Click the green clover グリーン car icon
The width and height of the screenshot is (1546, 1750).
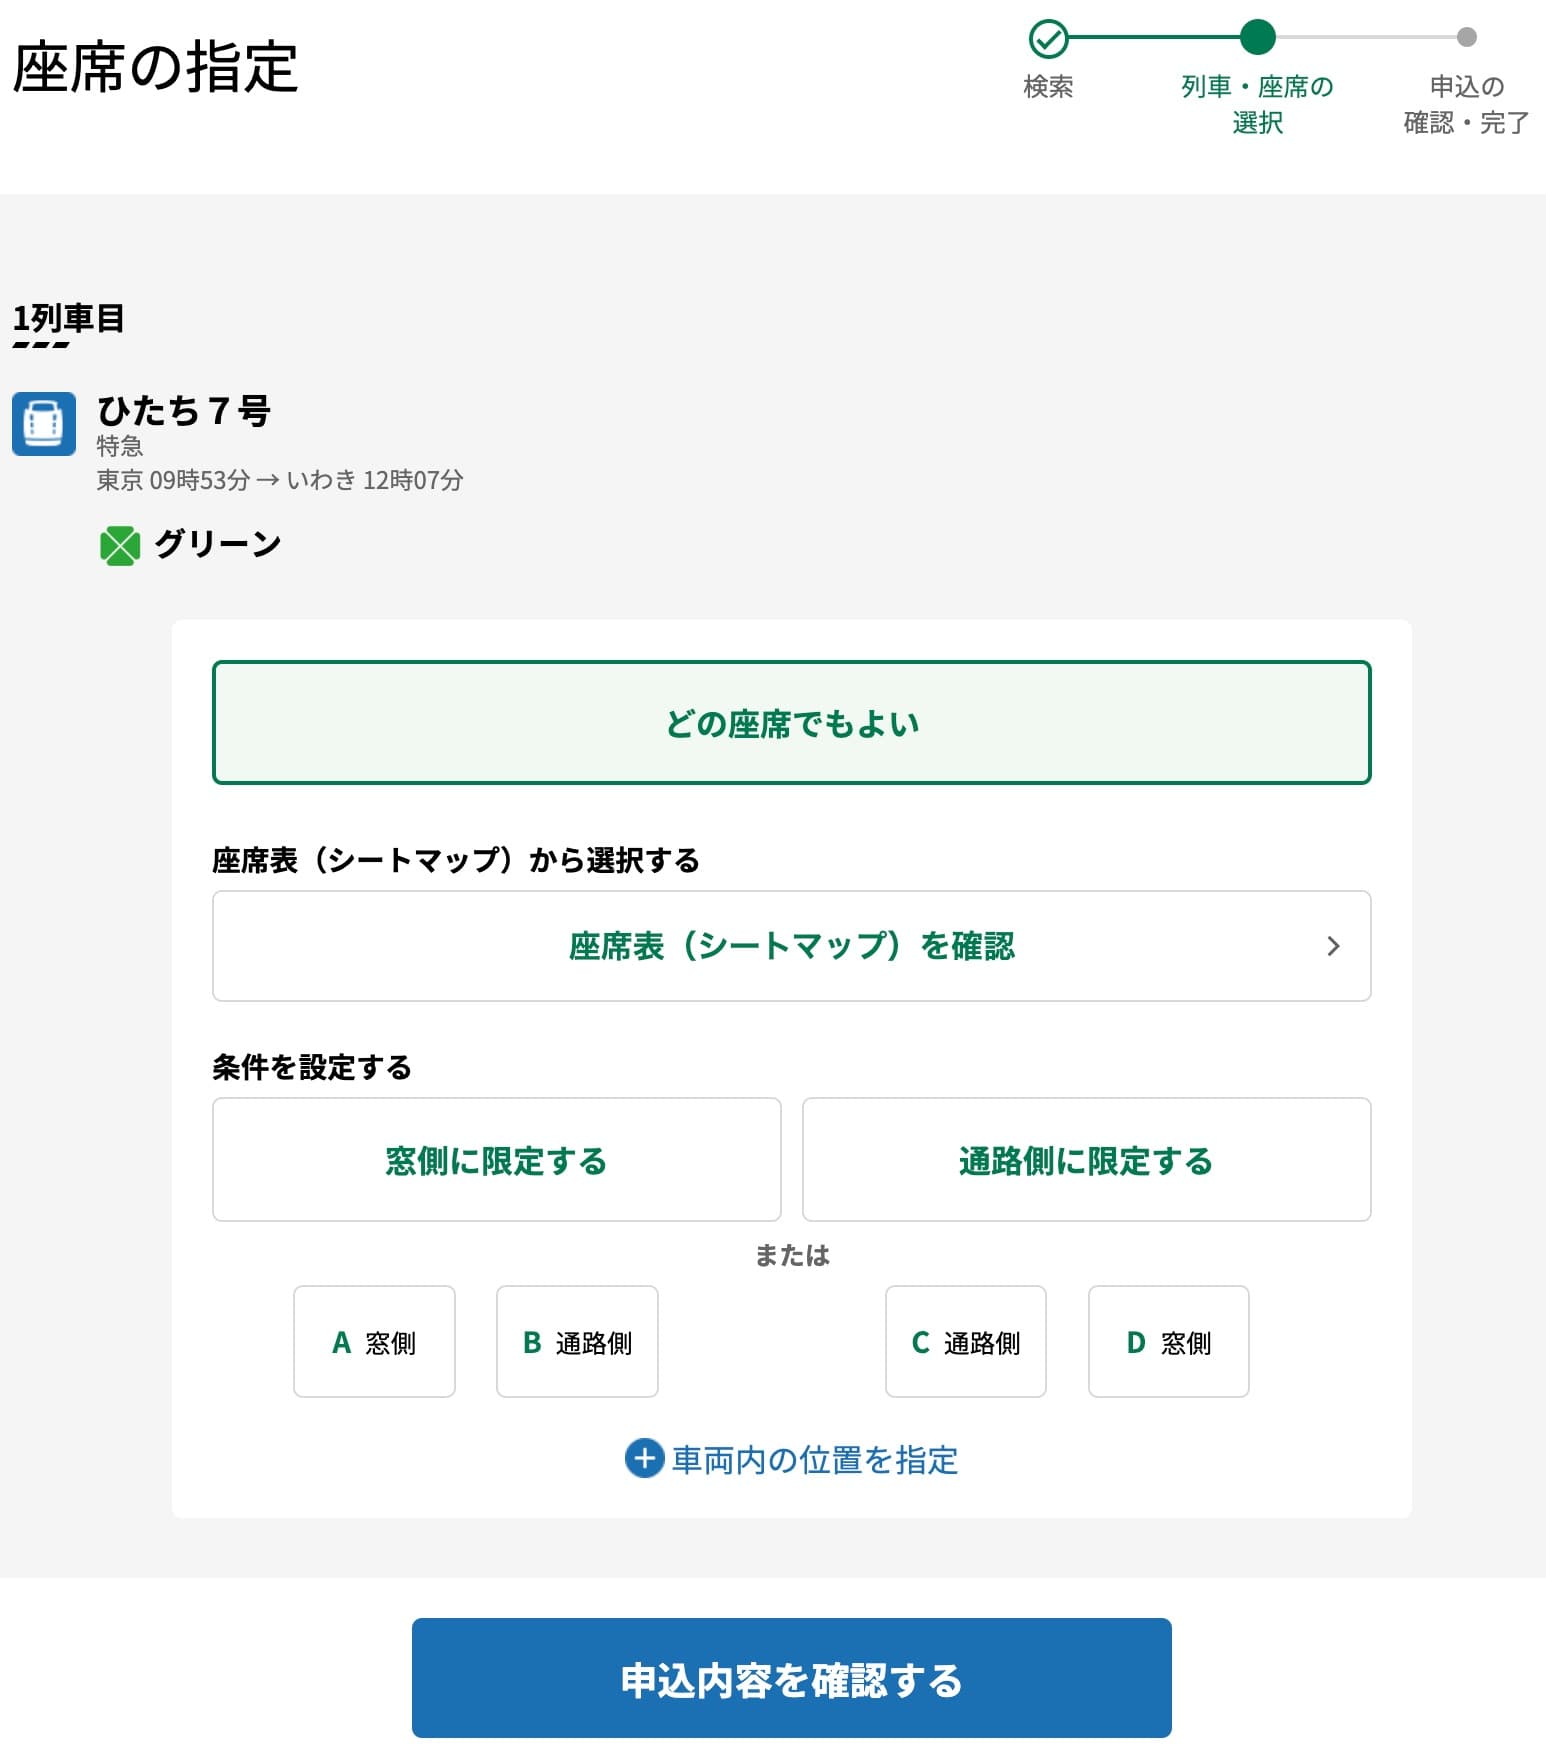[120, 546]
